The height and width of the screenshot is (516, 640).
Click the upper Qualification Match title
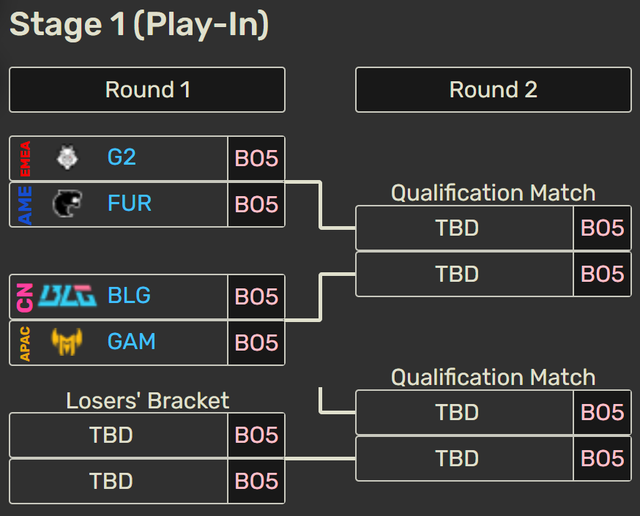pyautogui.click(x=493, y=193)
